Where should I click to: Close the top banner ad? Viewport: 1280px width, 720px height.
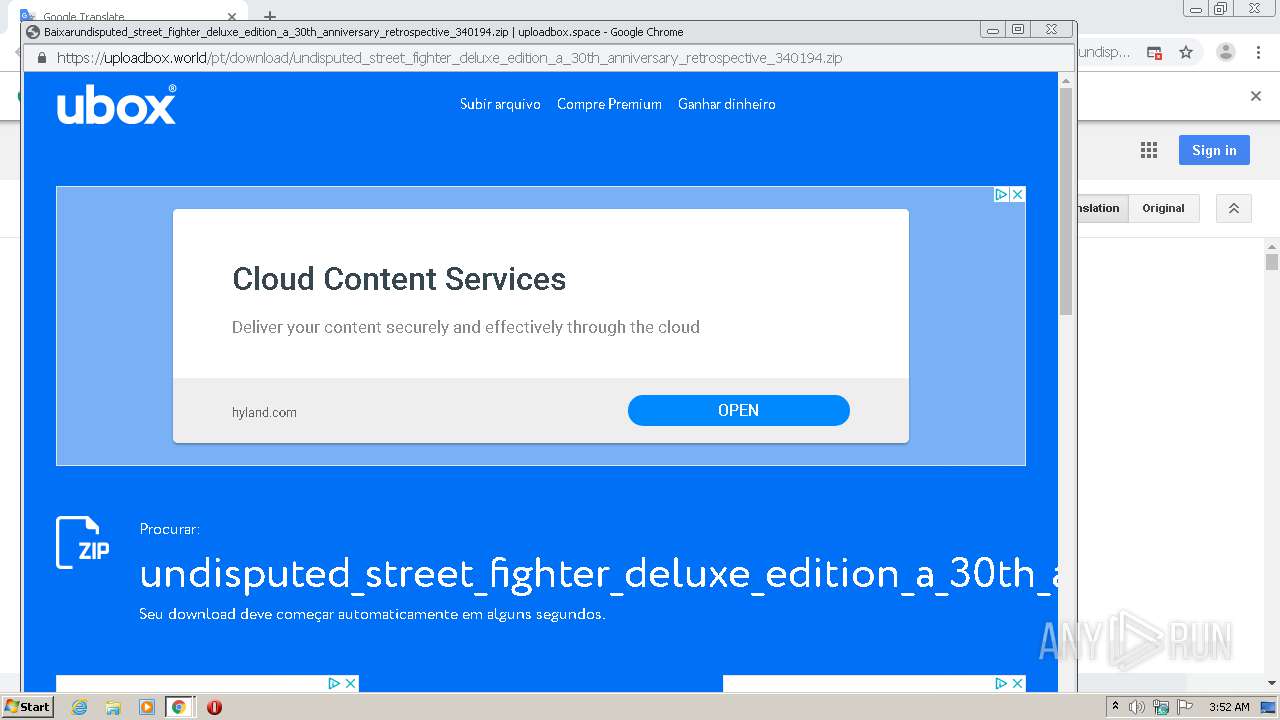coord(1018,195)
